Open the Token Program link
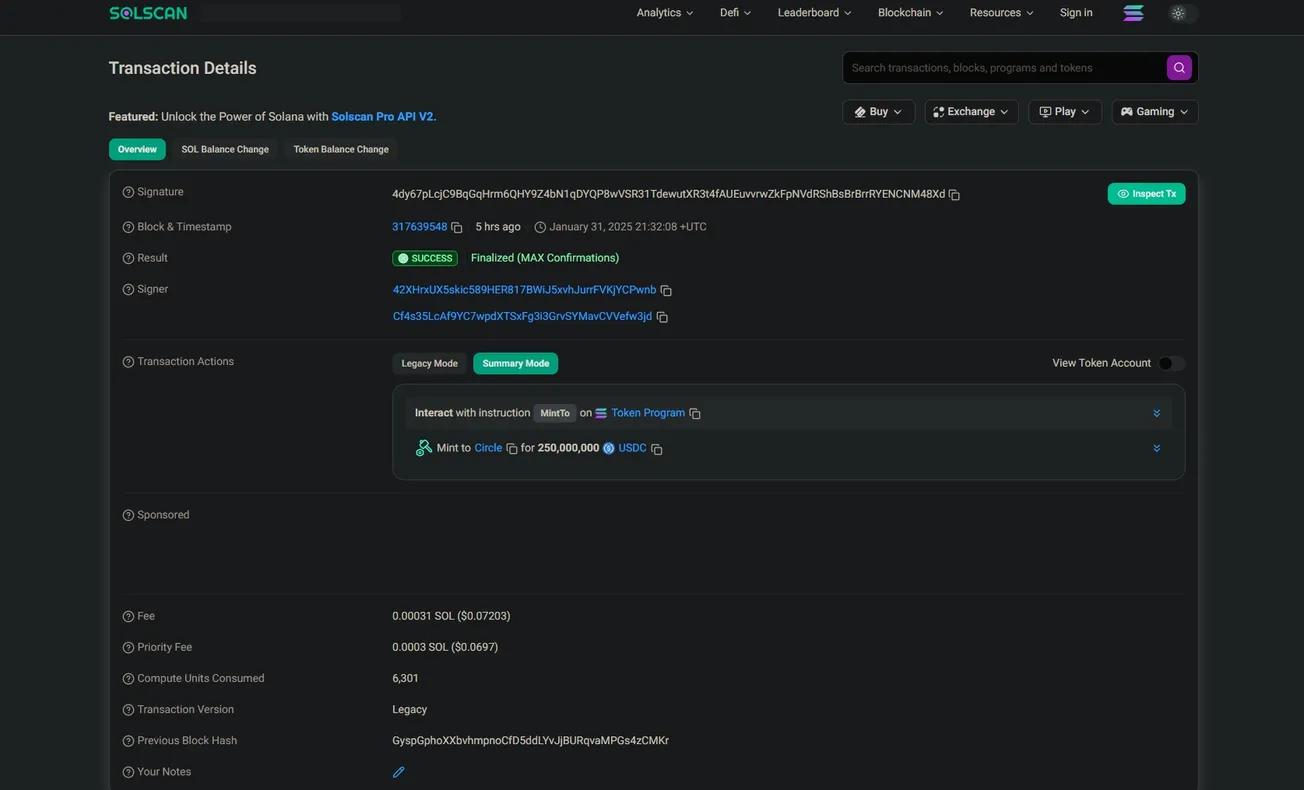Image resolution: width=1304 pixels, height=790 pixels. pos(648,413)
